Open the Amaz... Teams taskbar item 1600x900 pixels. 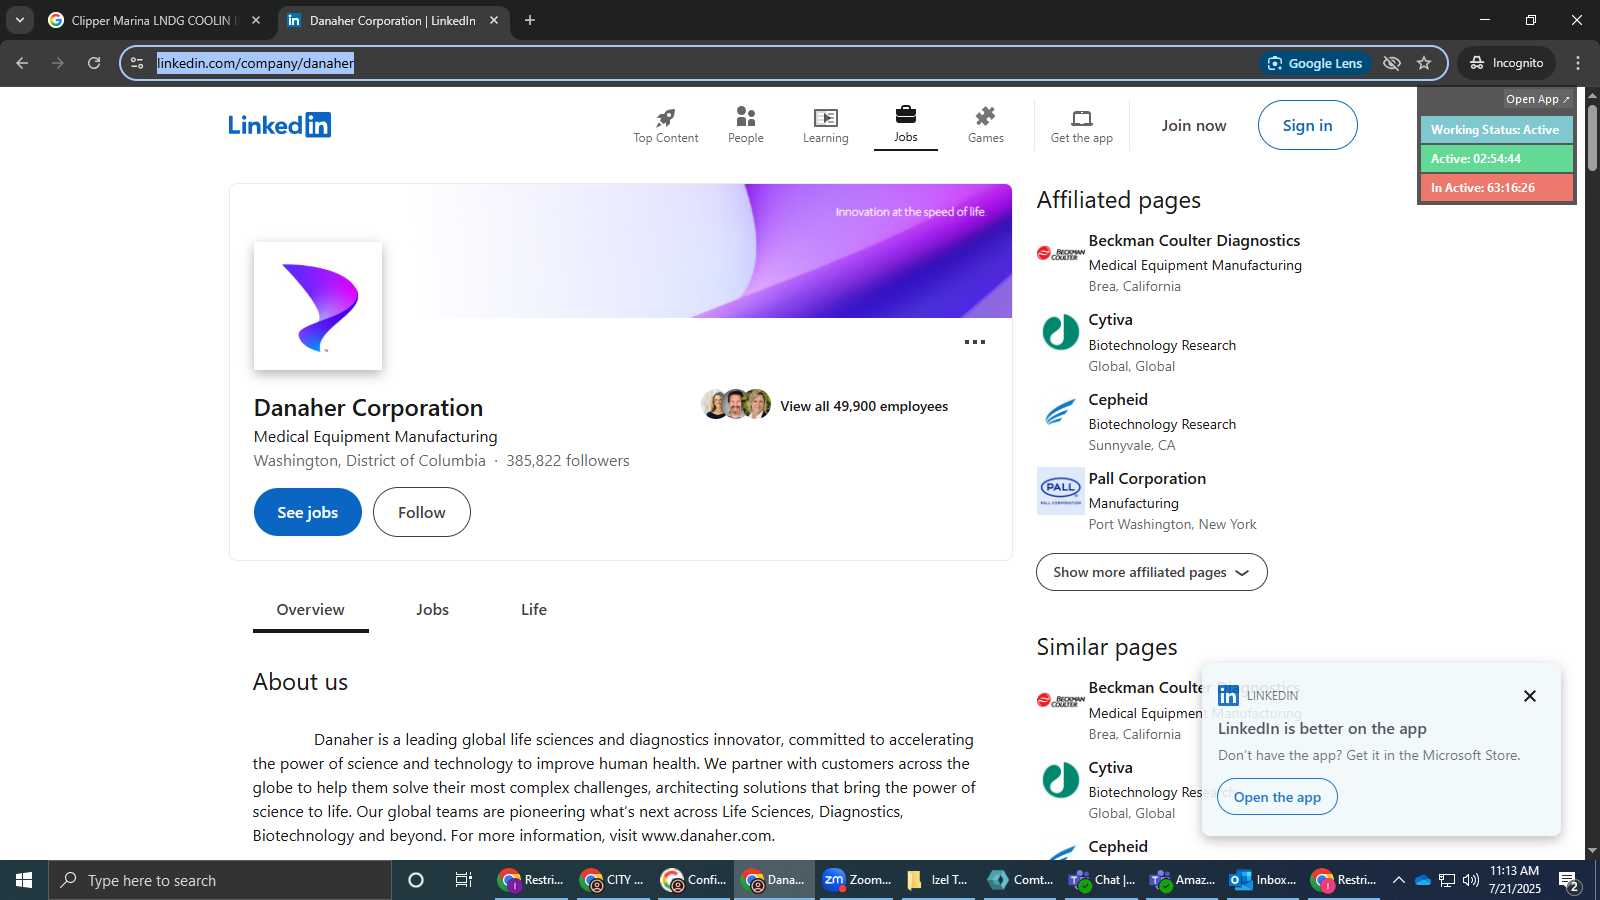(1183, 880)
